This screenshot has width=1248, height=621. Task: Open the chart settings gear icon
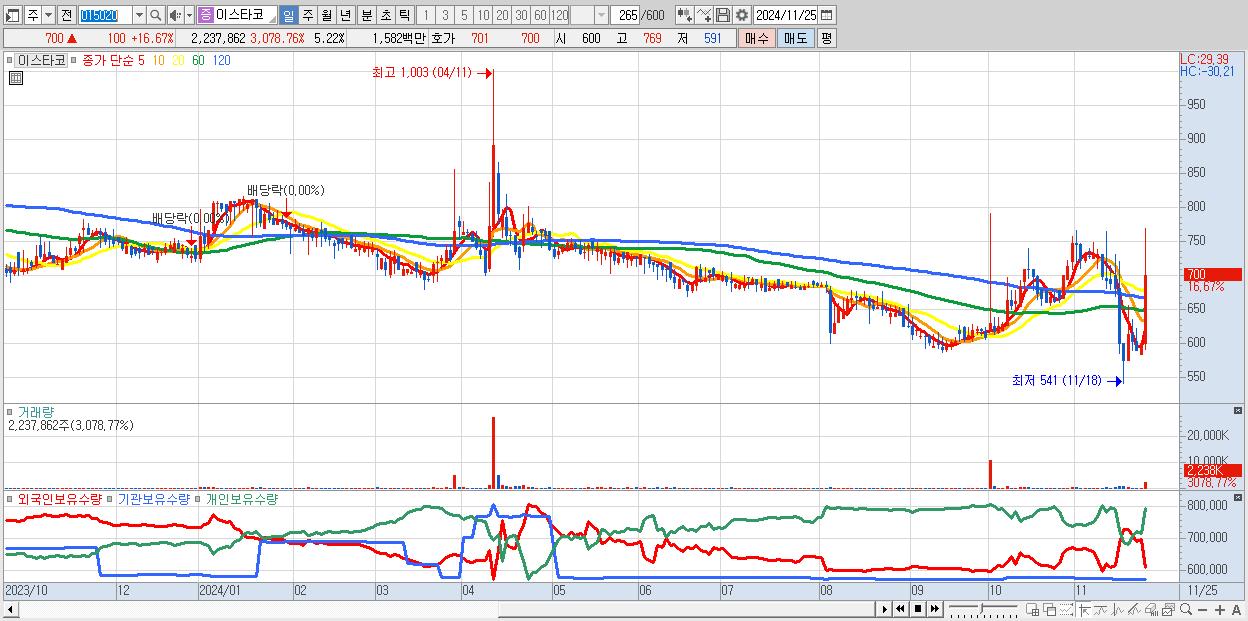click(x=741, y=15)
